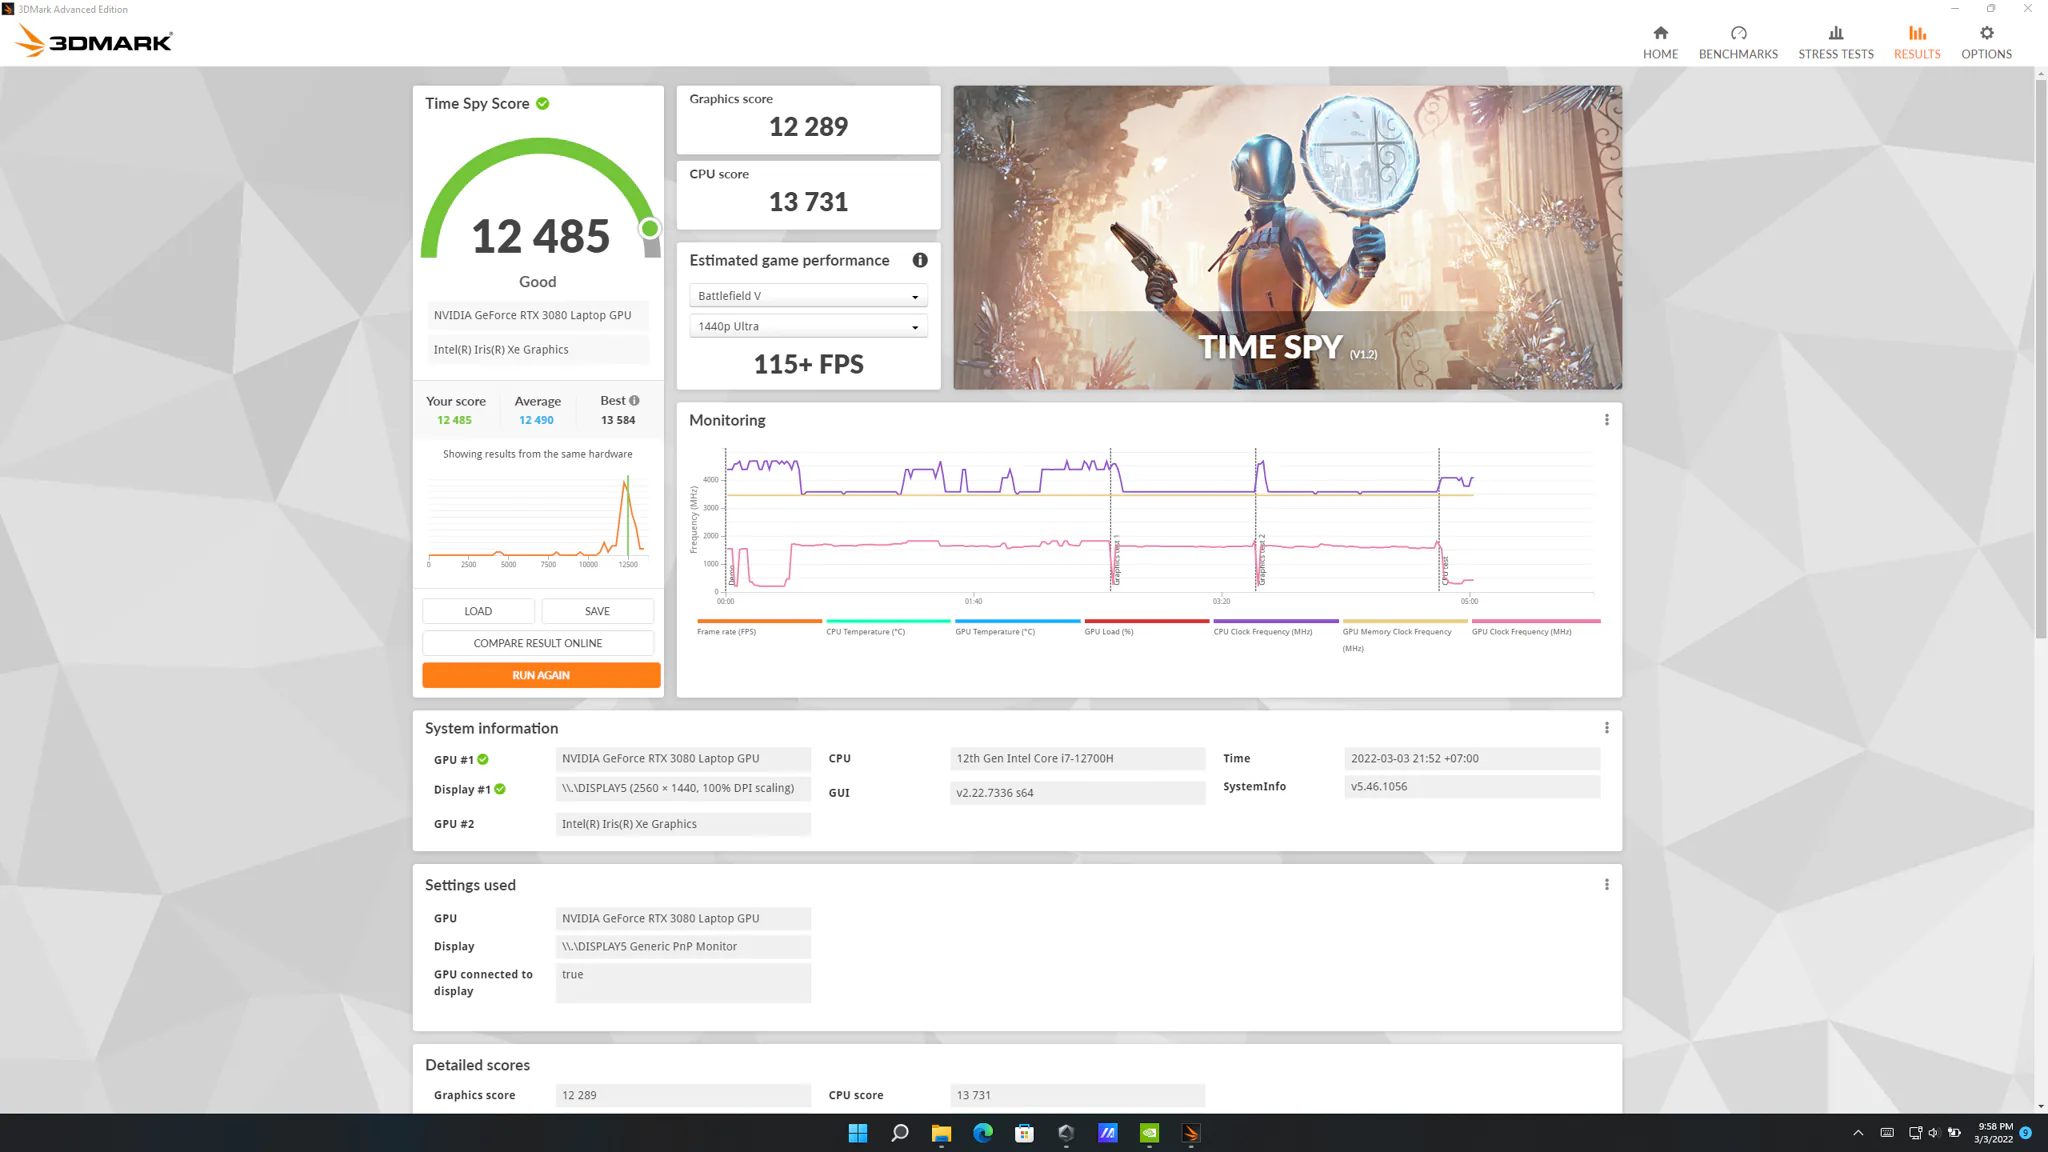This screenshot has height=1152, width=2048.
Task: Expand the Battlefield V game dropdown
Action: 808,296
